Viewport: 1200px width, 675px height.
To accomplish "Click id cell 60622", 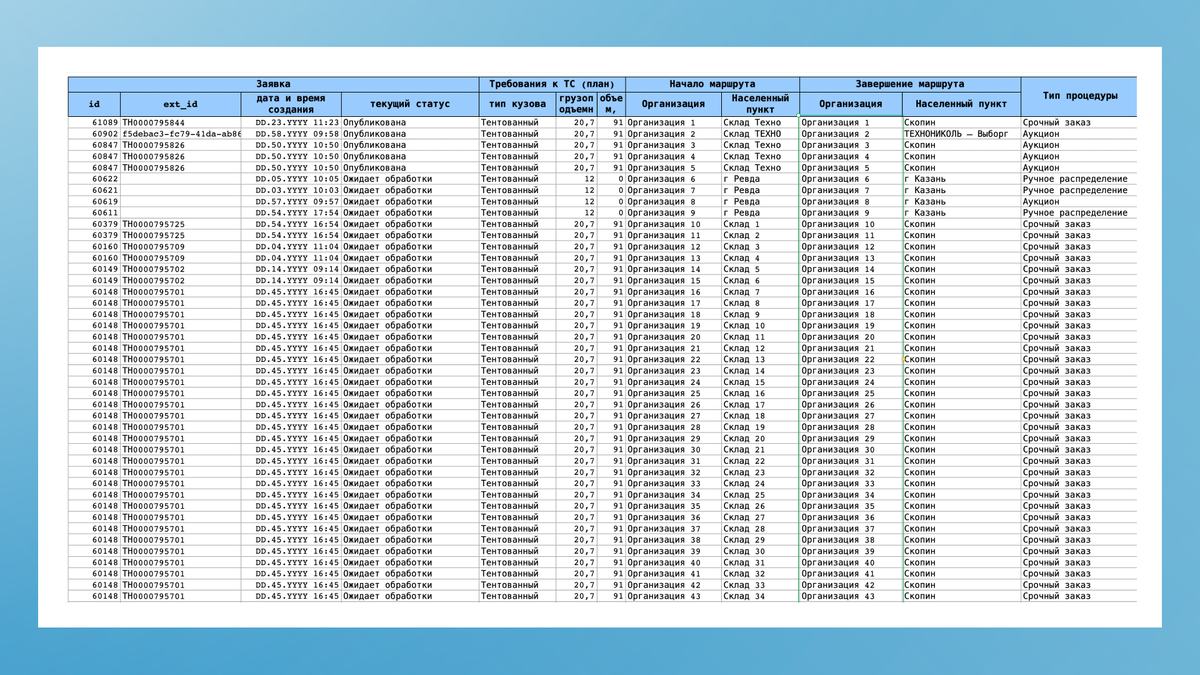I will tap(94, 179).
